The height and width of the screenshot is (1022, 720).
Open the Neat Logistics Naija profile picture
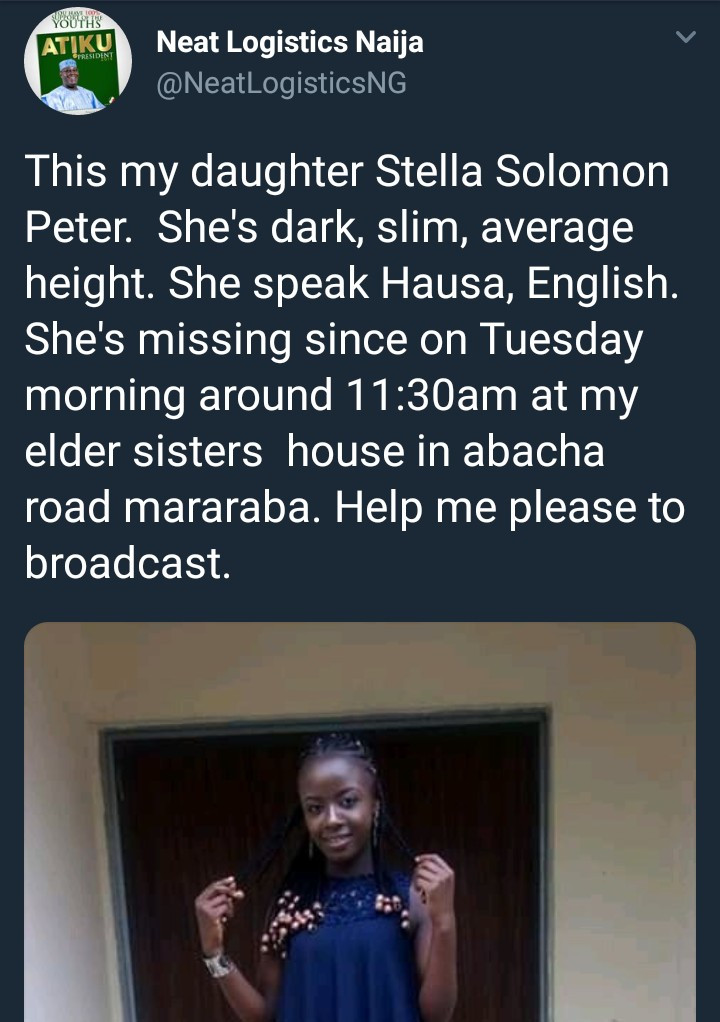77,61
